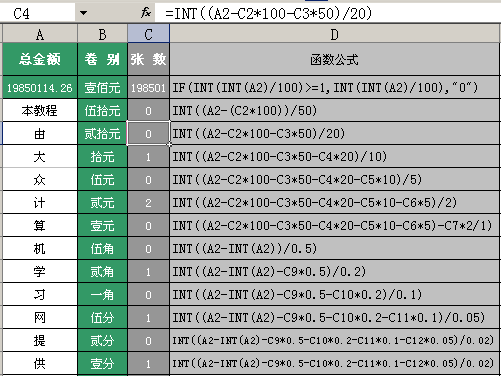Click the formula cell ending in -C6*5)/2)

coord(334,202)
